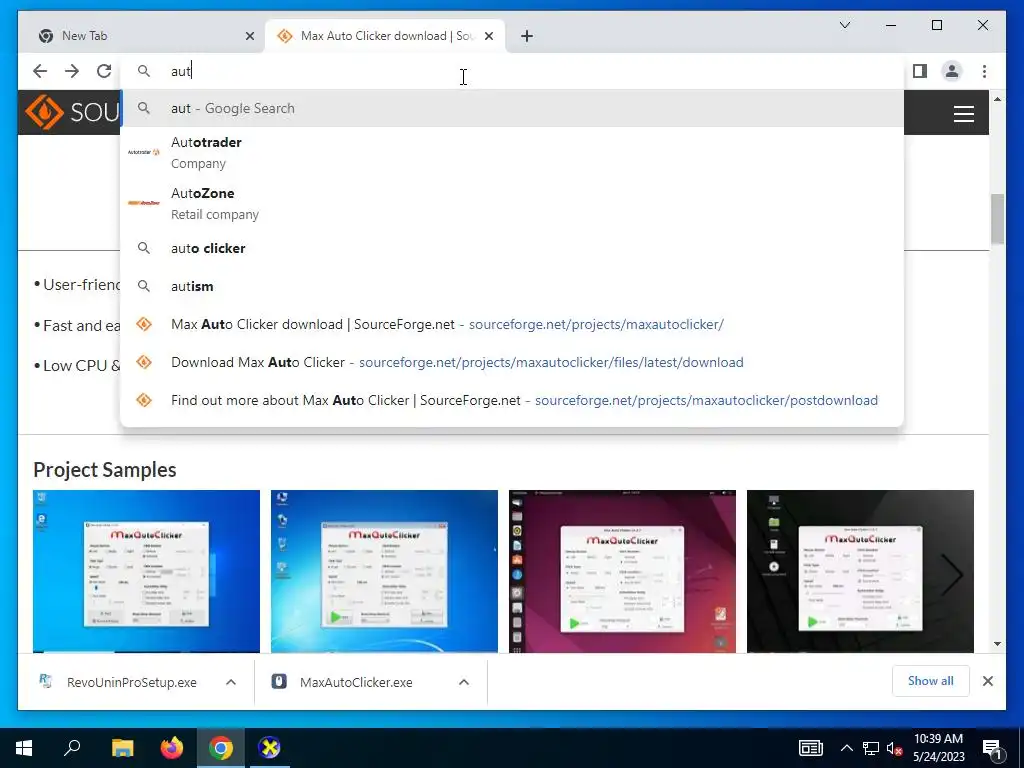Select 'aut - Google Search' suggestion
This screenshot has height=768, width=1024.
512,108
